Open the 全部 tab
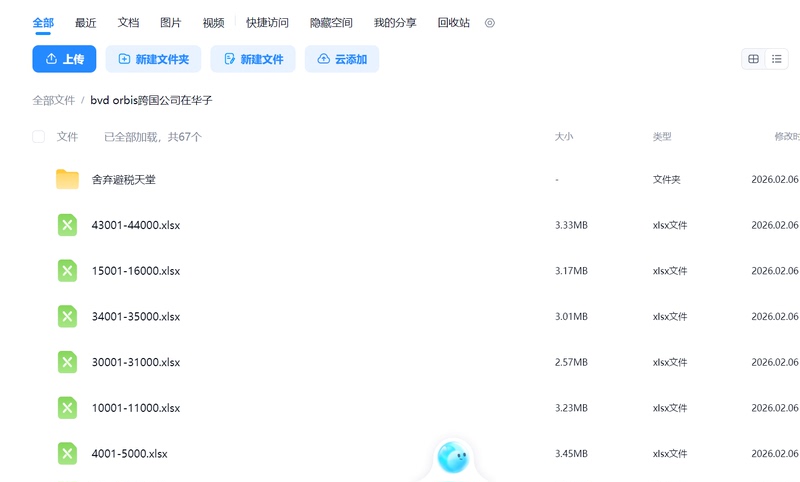 point(43,22)
